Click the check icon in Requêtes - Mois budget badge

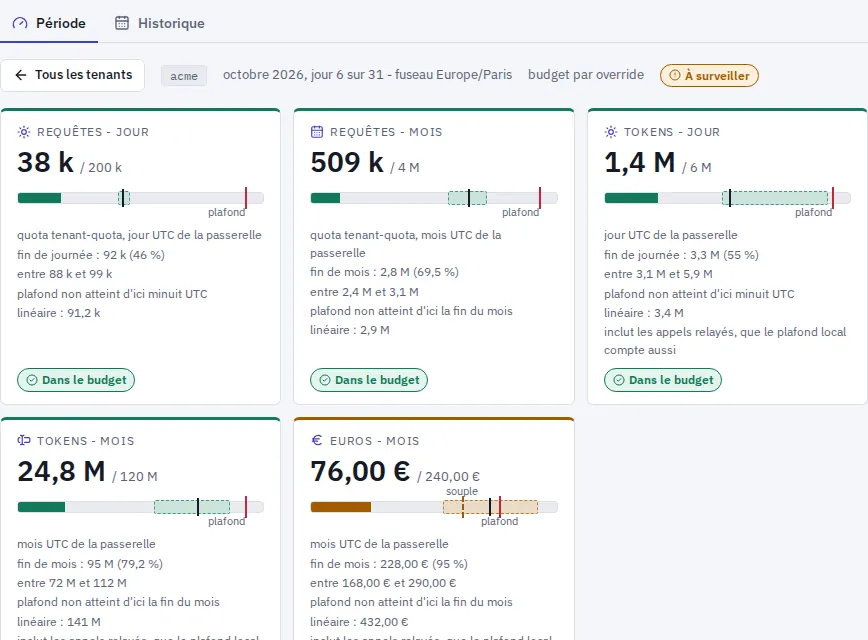pyautogui.click(x=325, y=380)
